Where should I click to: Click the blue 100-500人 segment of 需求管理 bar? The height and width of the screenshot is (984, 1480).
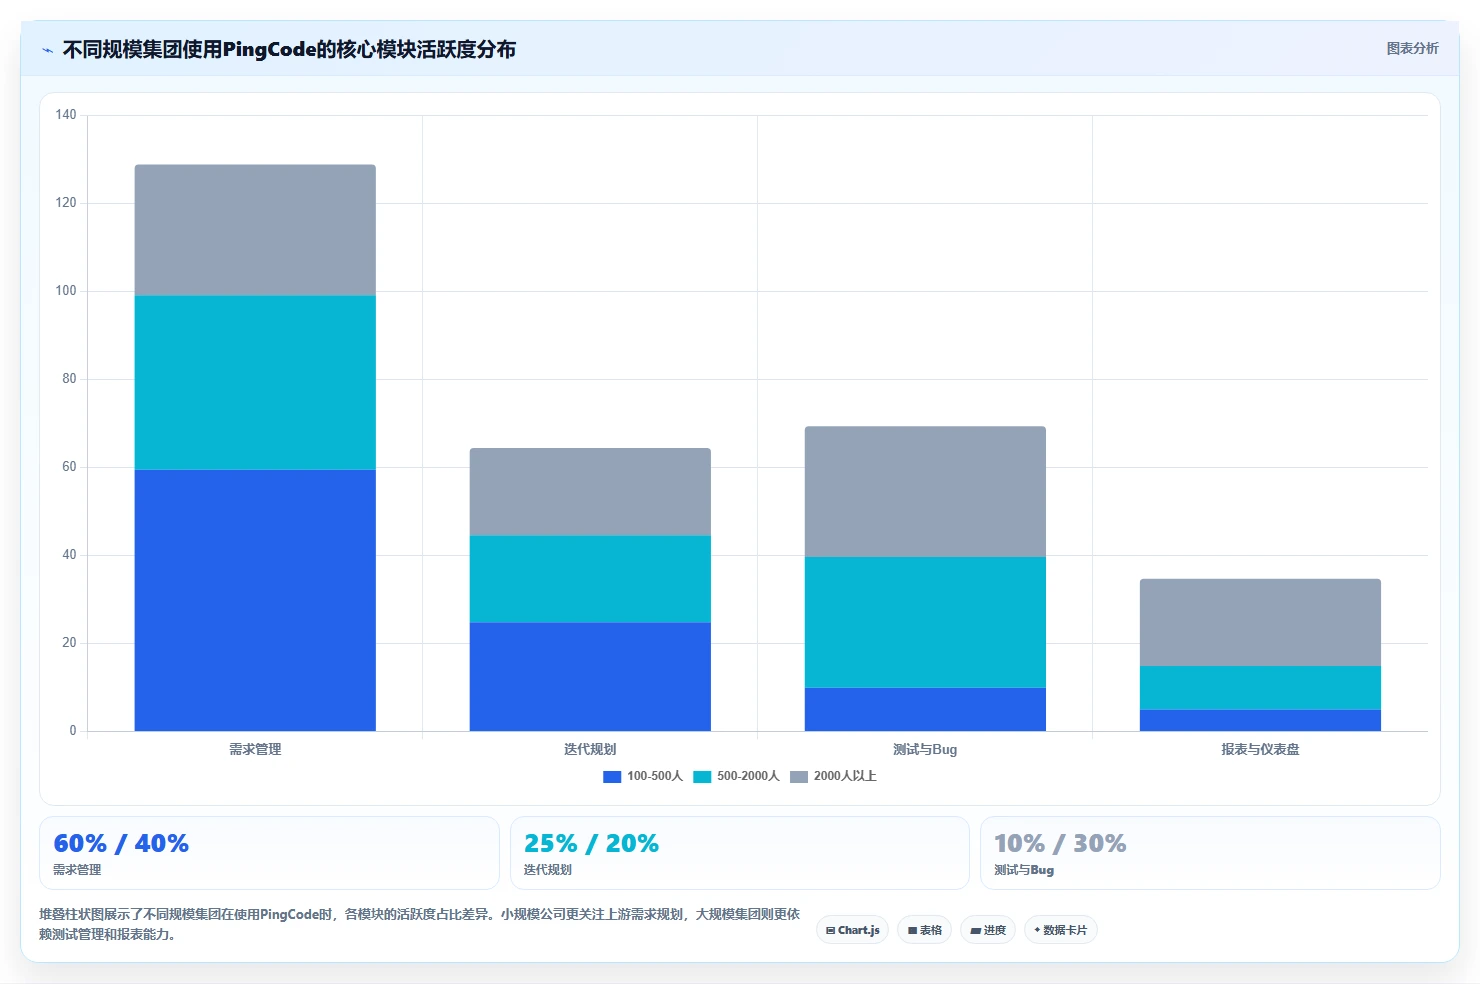pos(255,600)
